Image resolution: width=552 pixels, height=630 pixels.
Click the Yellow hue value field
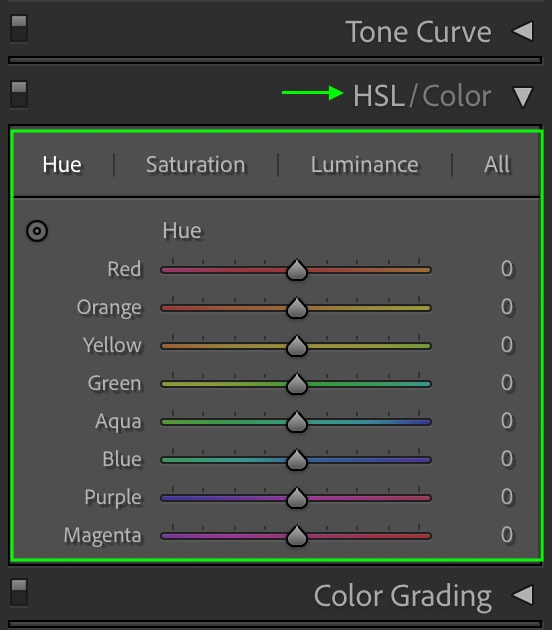tap(507, 345)
